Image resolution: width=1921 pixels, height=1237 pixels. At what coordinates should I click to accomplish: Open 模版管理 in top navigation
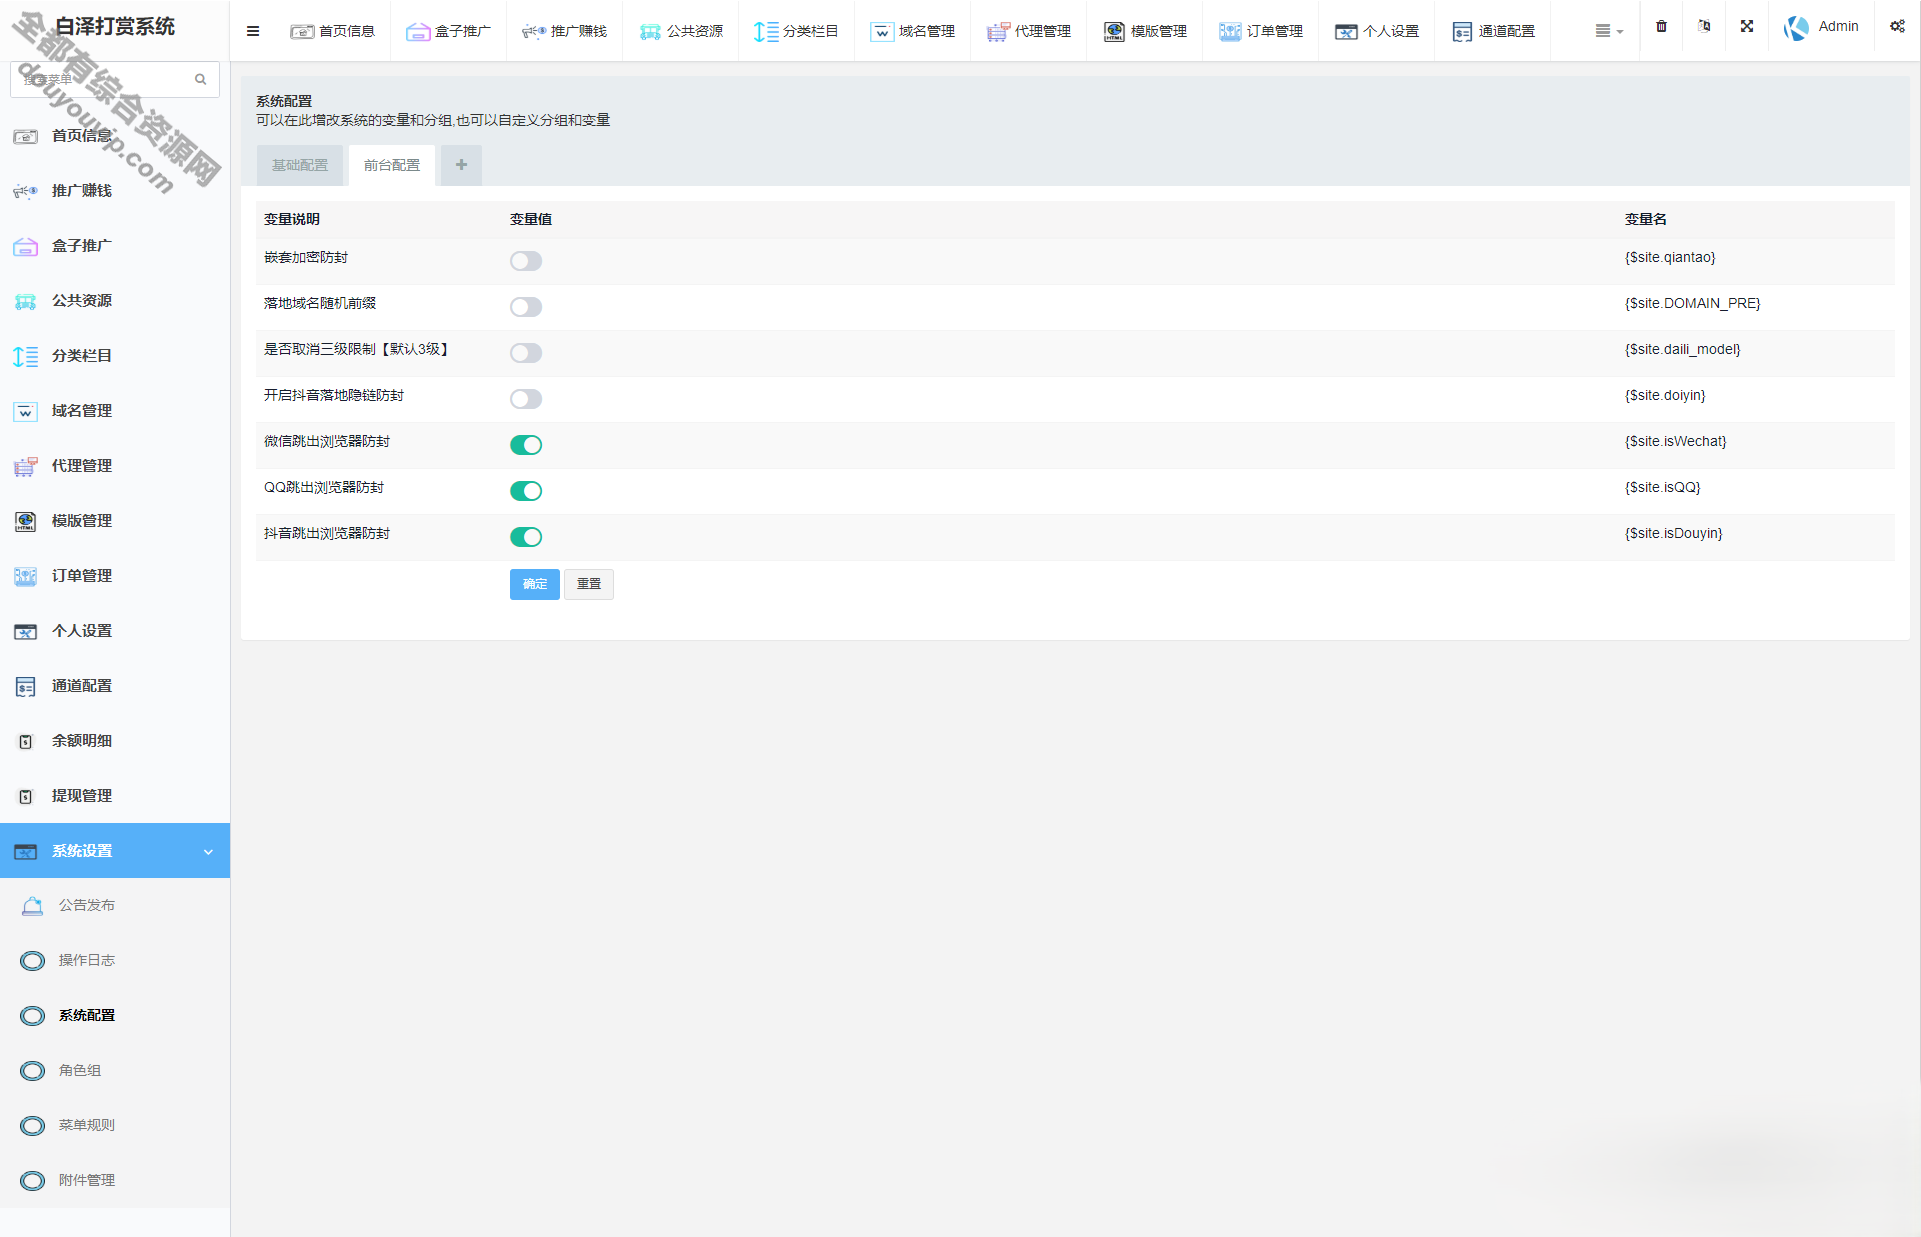click(1145, 31)
